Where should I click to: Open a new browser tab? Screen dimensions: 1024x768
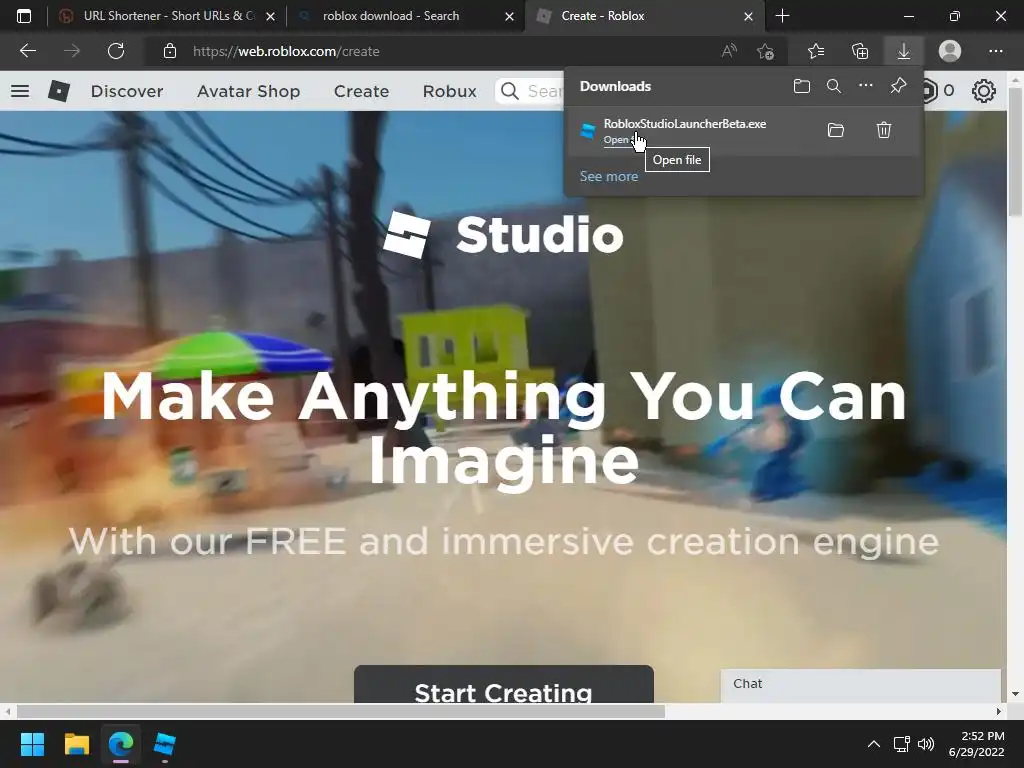tap(782, 16)
